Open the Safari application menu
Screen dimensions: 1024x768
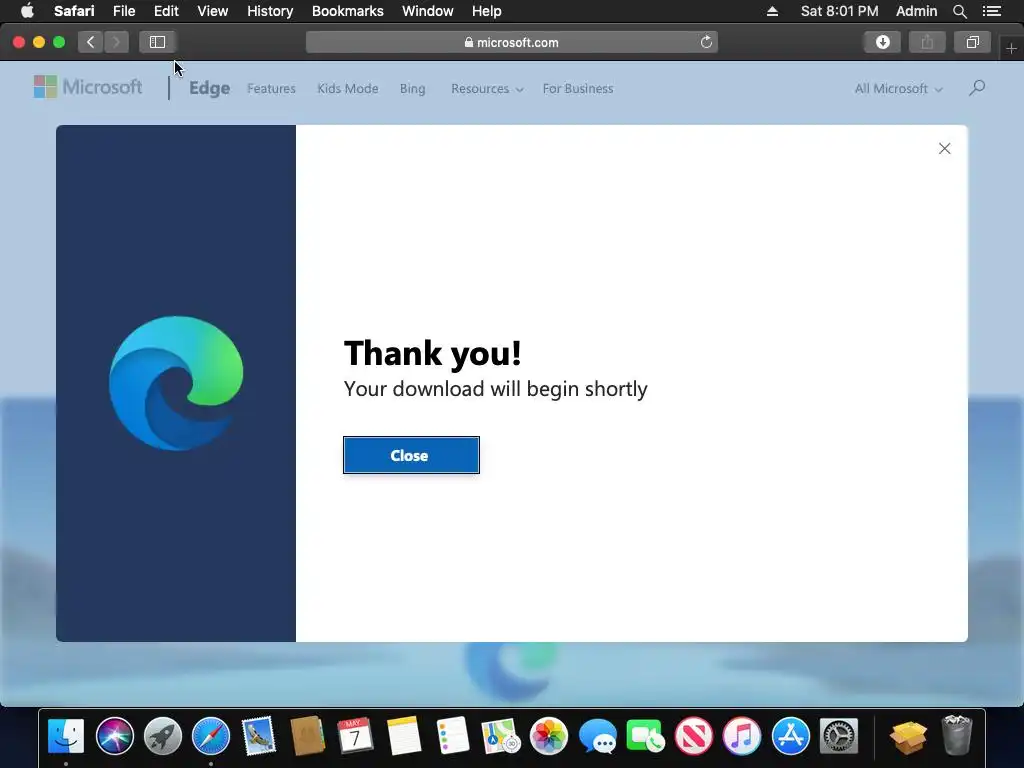(74, 11)
